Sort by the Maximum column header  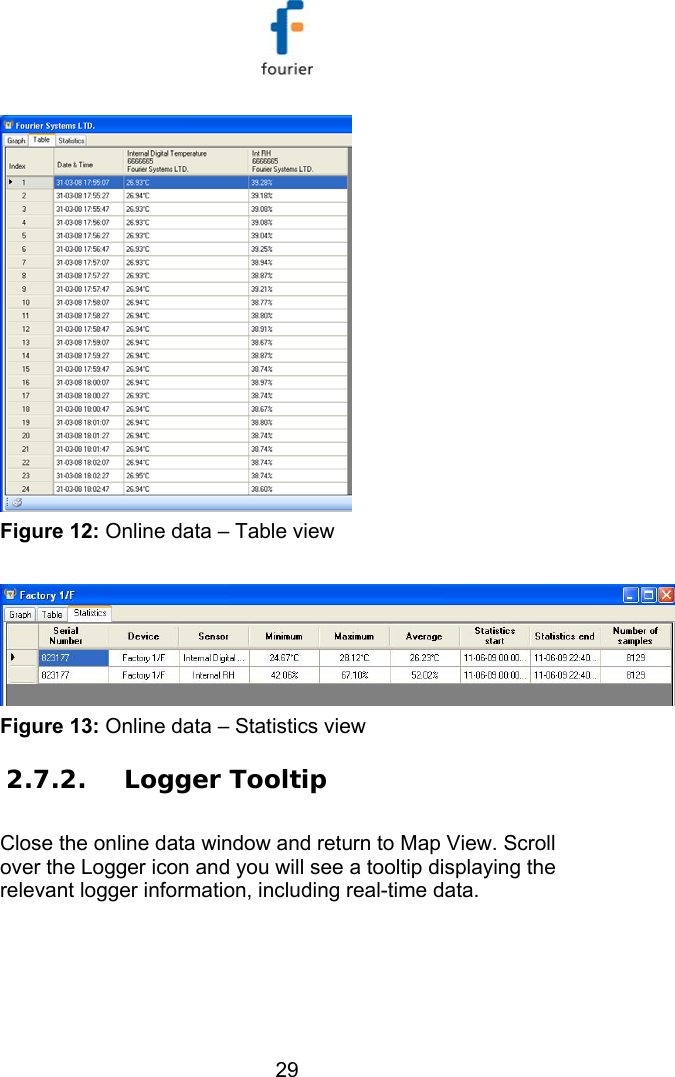[354, 636]
